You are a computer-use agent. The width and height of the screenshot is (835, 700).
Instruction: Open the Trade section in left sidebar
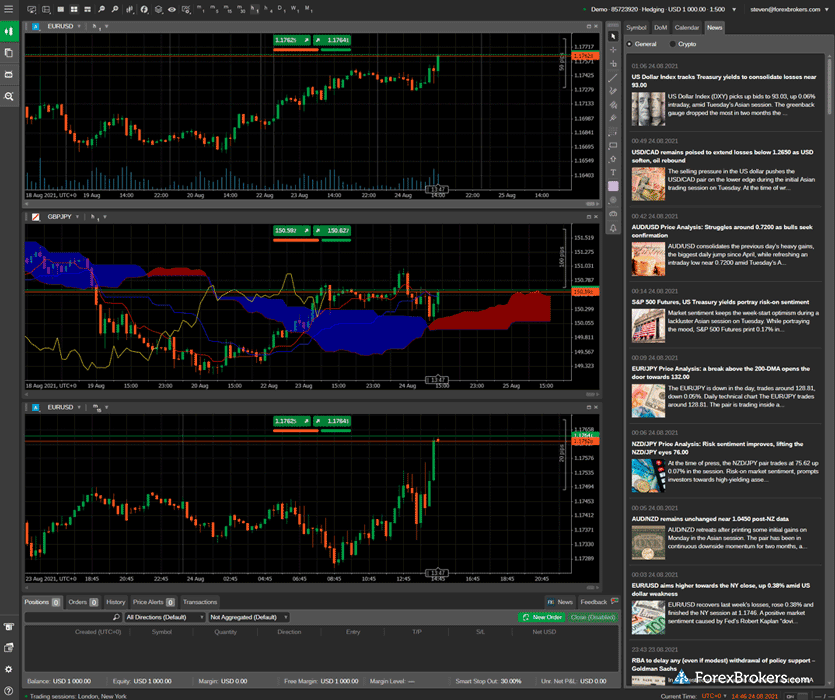click(x=9, y=31)
